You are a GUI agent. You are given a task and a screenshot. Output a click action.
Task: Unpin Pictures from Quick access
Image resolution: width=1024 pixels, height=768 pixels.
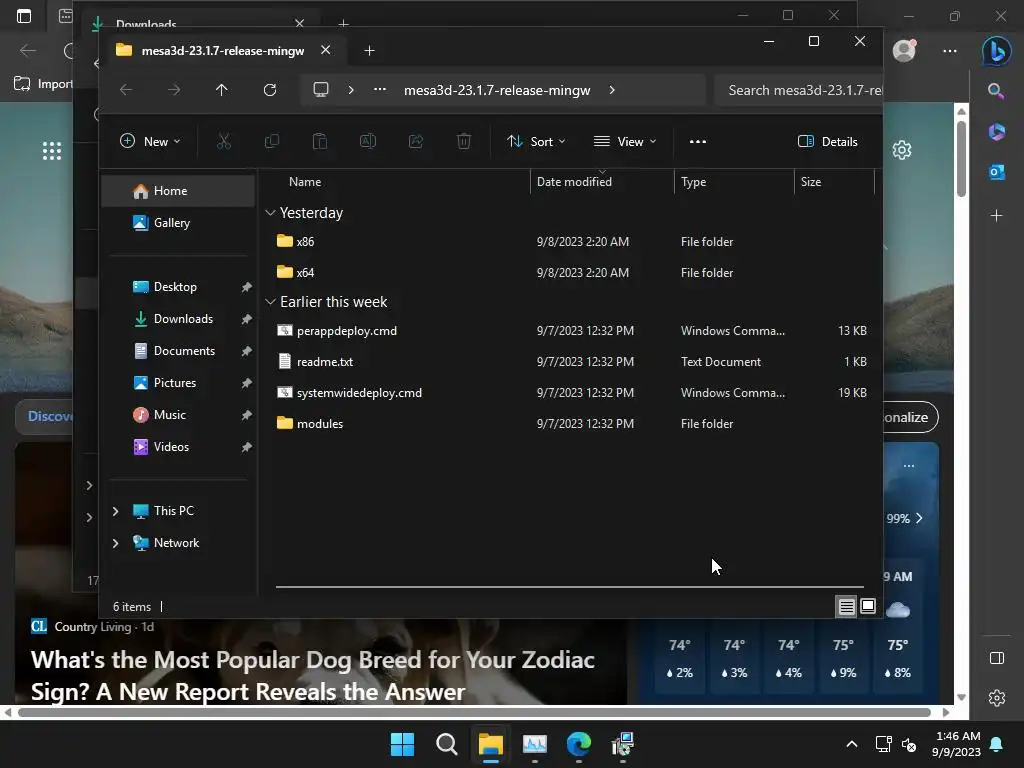pyautogui.click(x=246, y=383)
